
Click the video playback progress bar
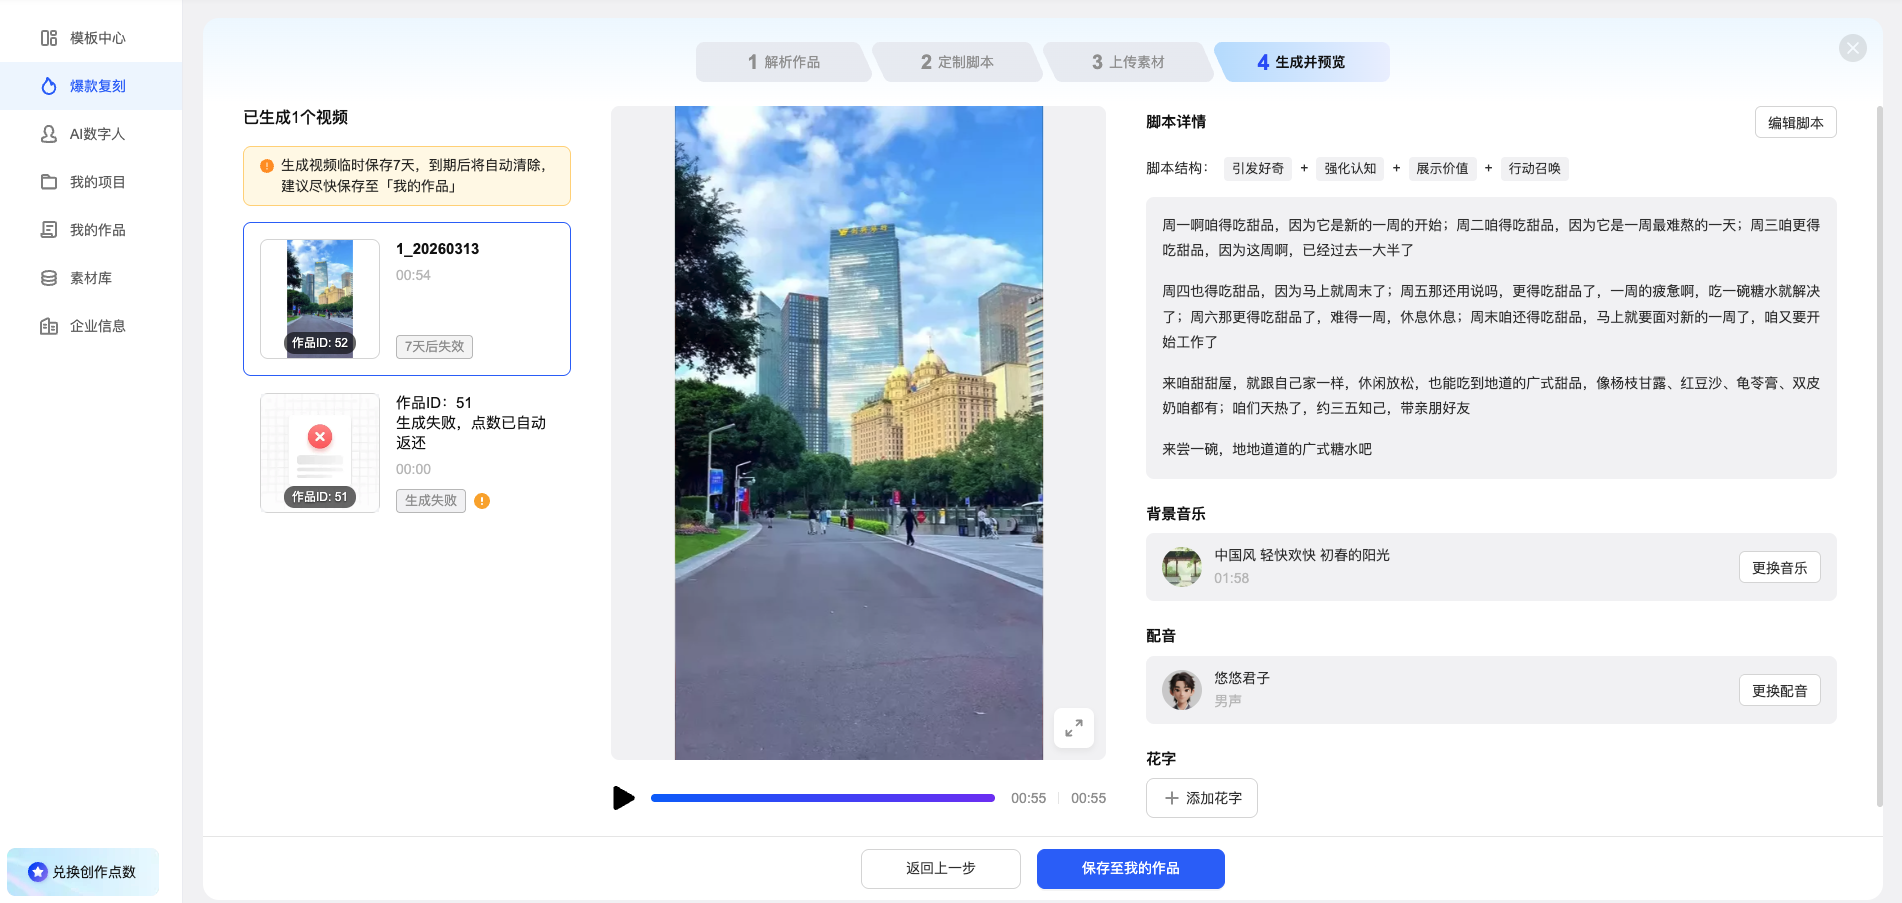(822, 798)
